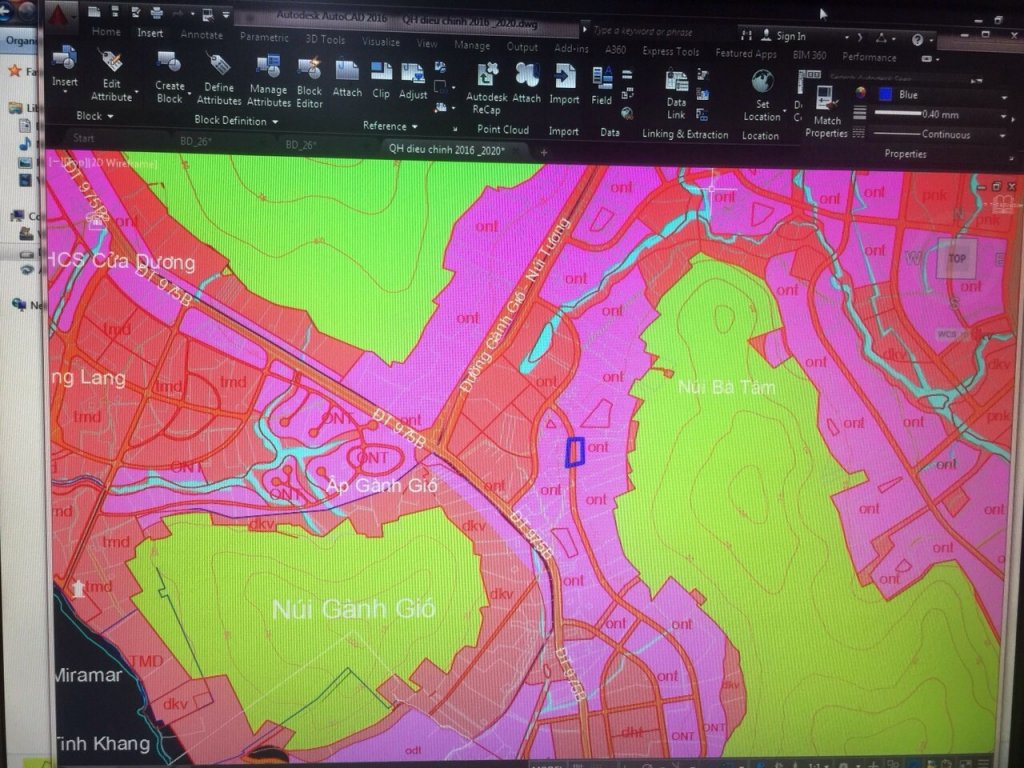Screen dimensions: 1024x768
Task: Open the View ribbon tab
Action: coord(426,44)
